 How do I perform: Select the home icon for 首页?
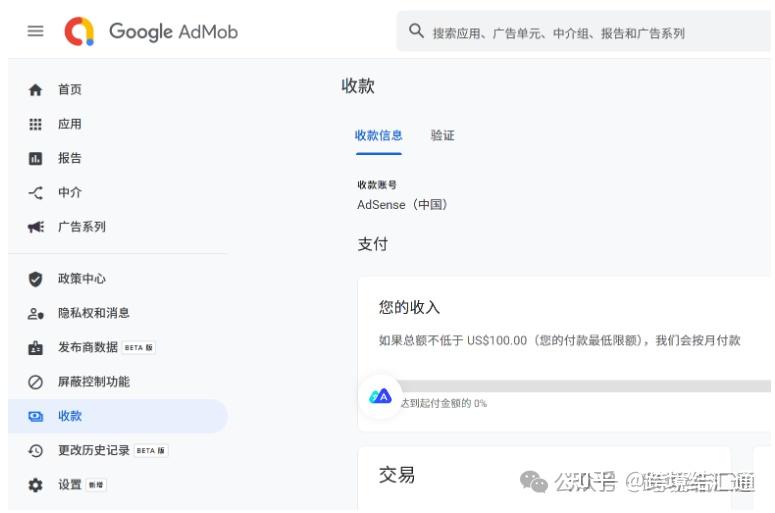pyautogui.click(x=35, y=90)
